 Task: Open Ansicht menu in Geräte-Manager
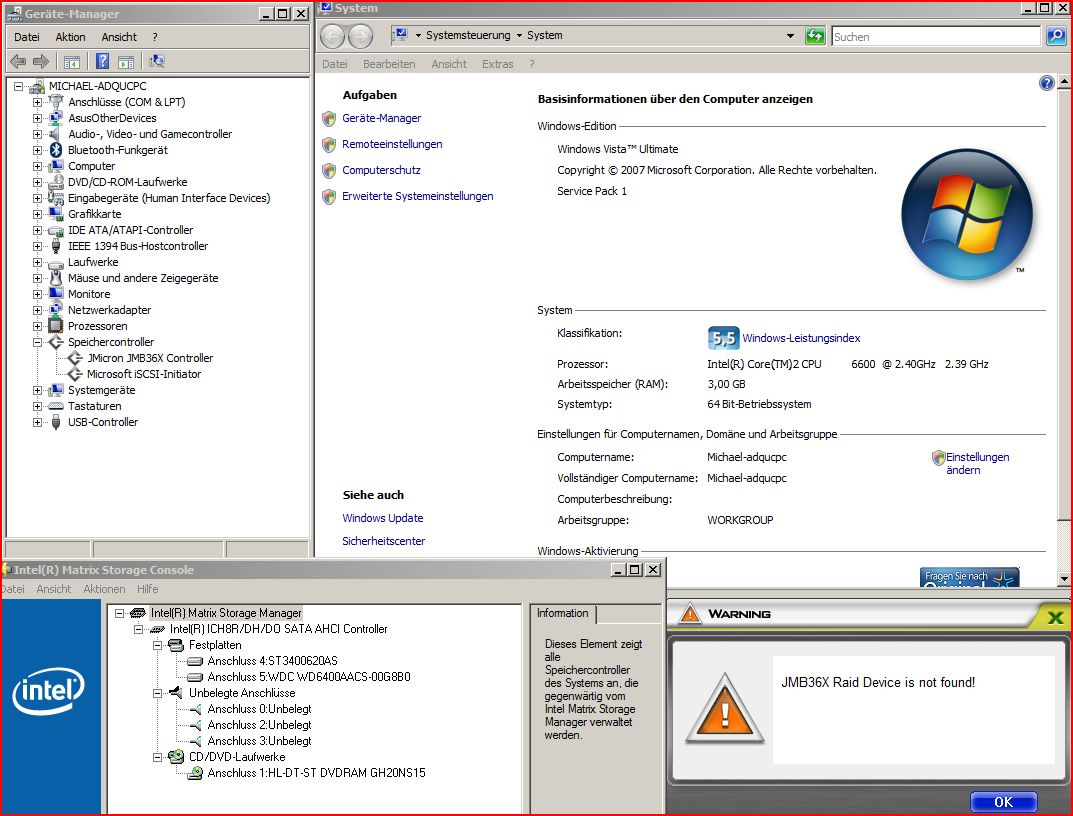(x=119, y=37)
